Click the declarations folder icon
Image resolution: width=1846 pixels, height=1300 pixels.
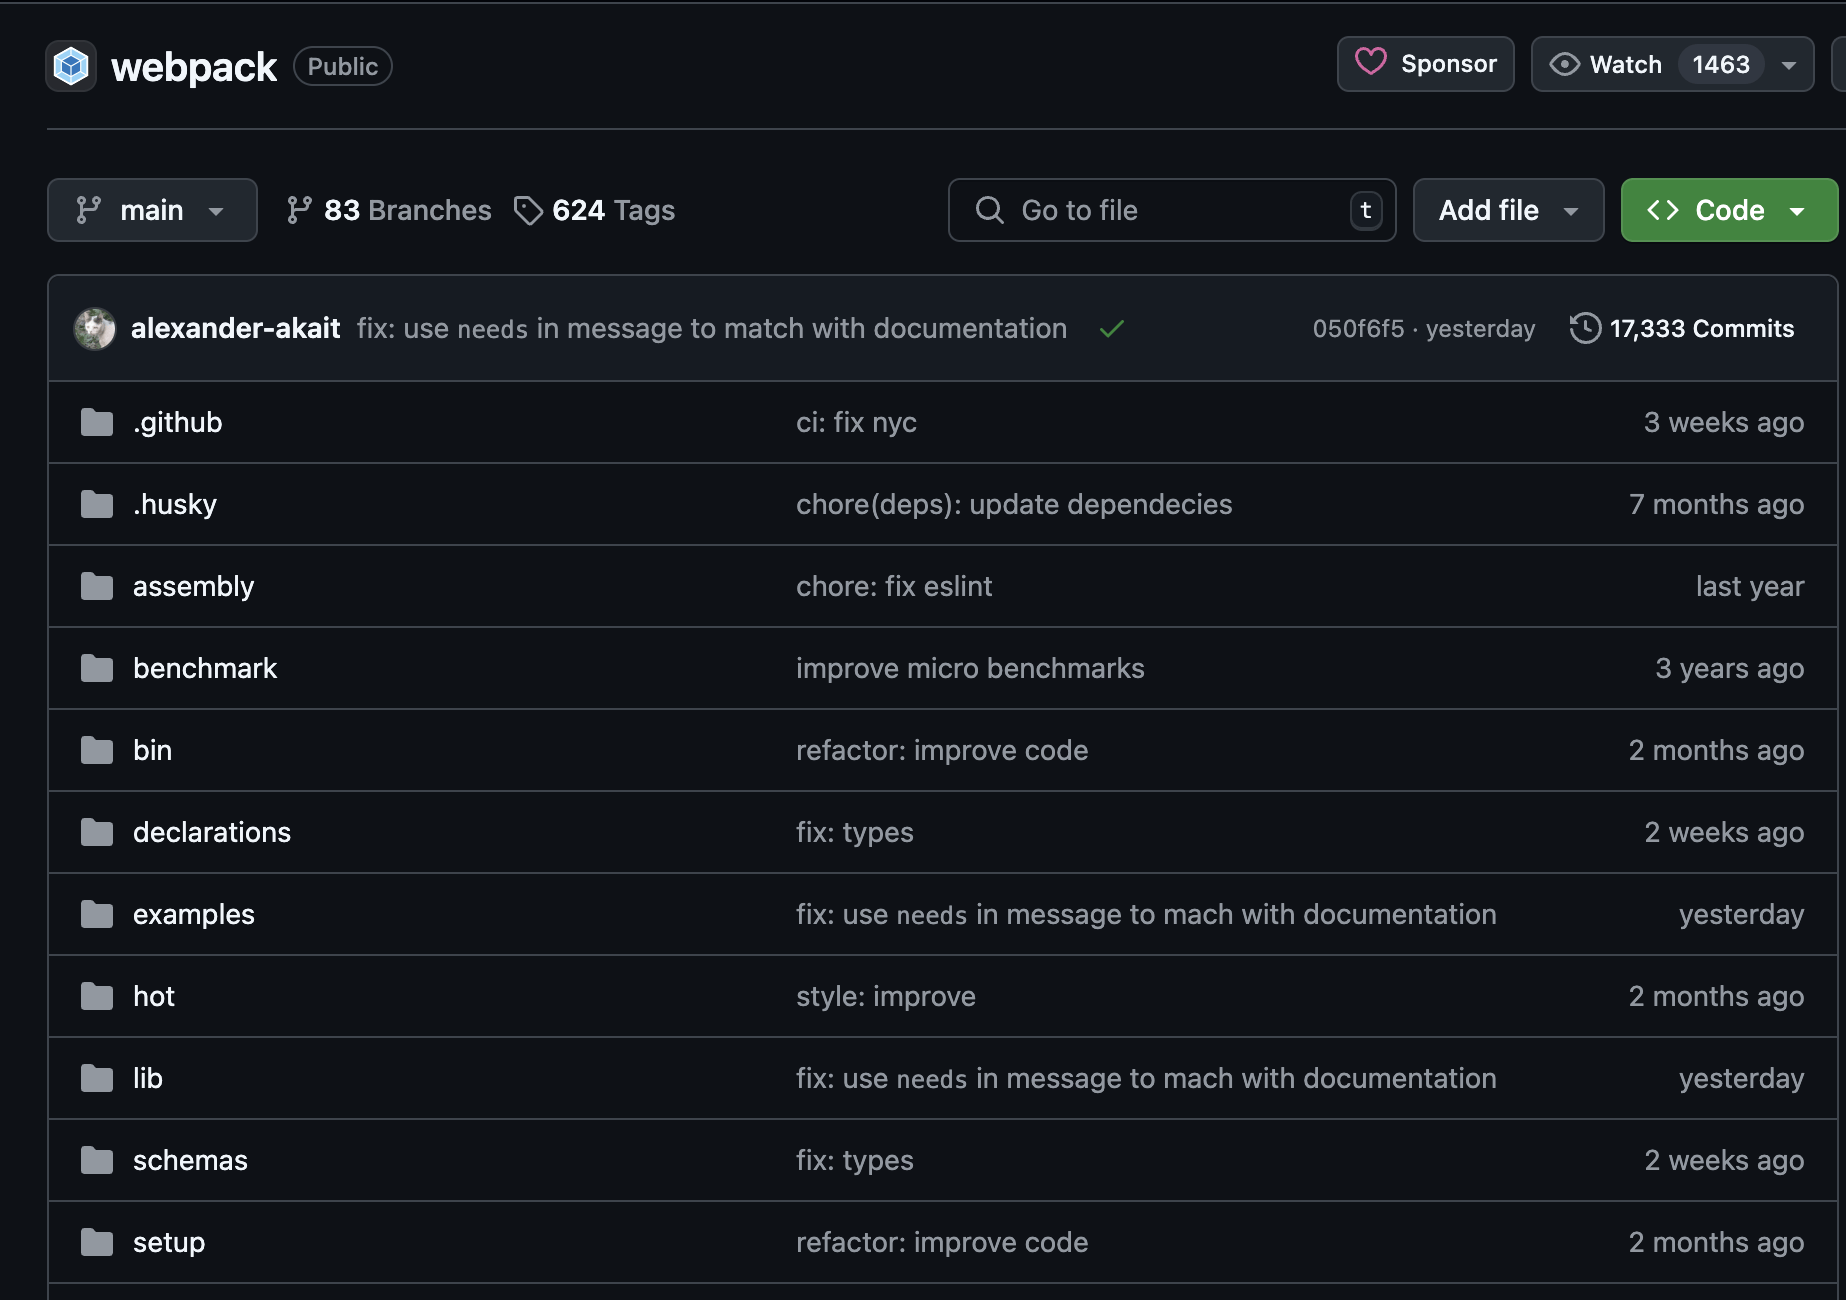coord(97,832)
